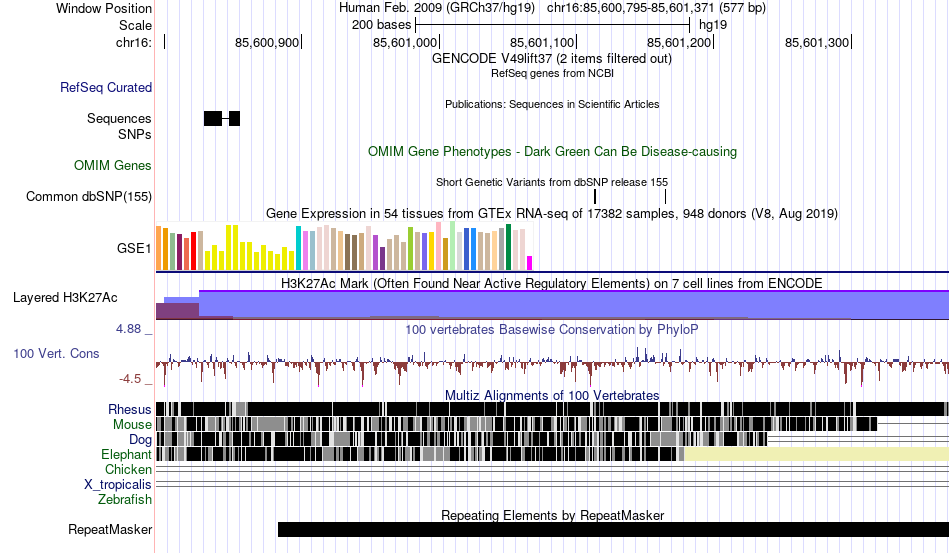Viewport: 950px width, 553px height.
Task: Click the hg19 assembly label
Action: (712, 25)
